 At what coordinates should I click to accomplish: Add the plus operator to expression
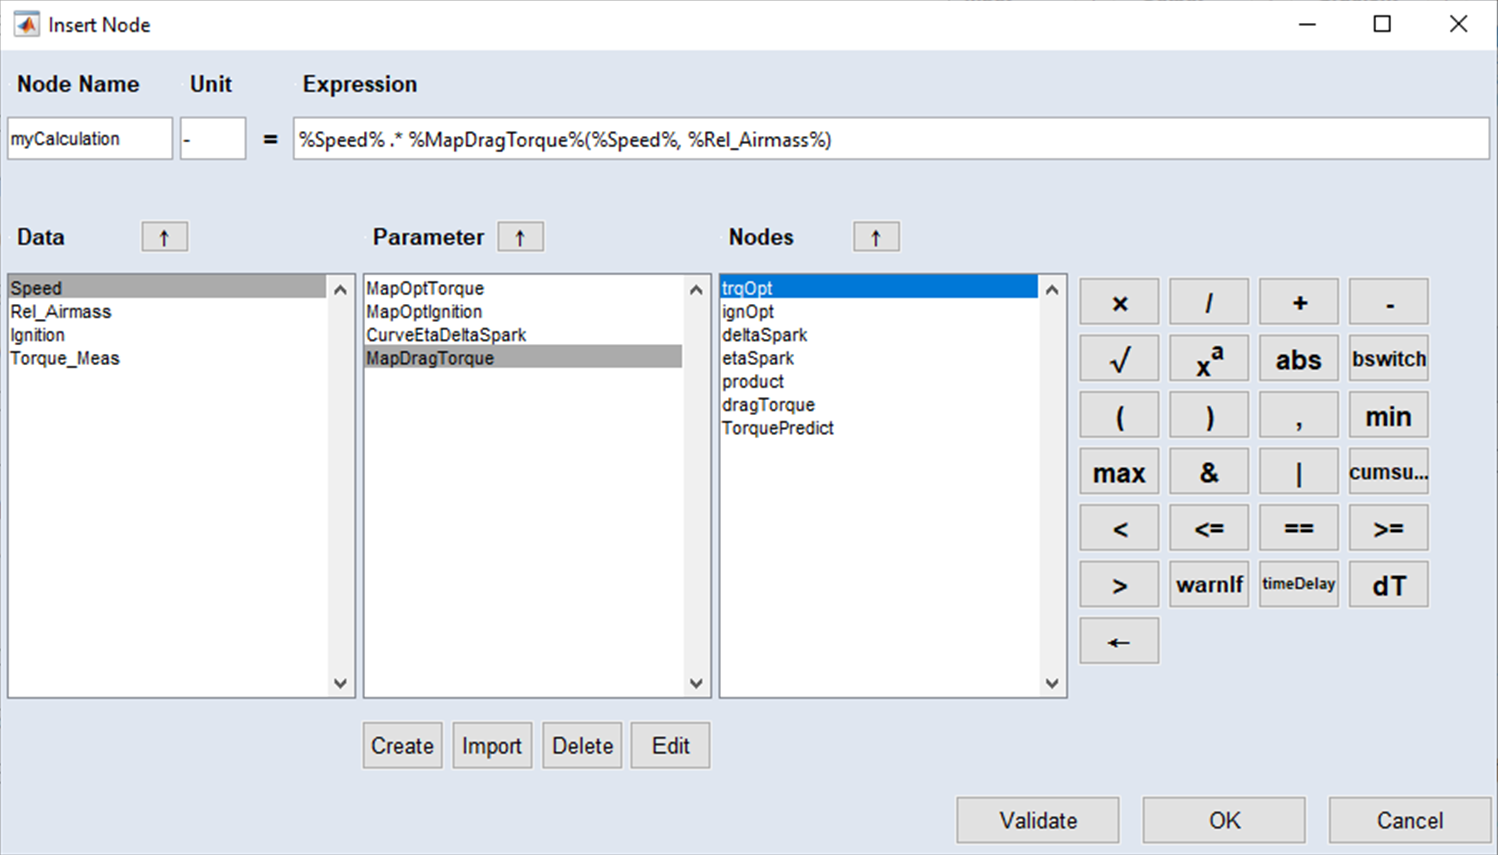[1299, 303]
